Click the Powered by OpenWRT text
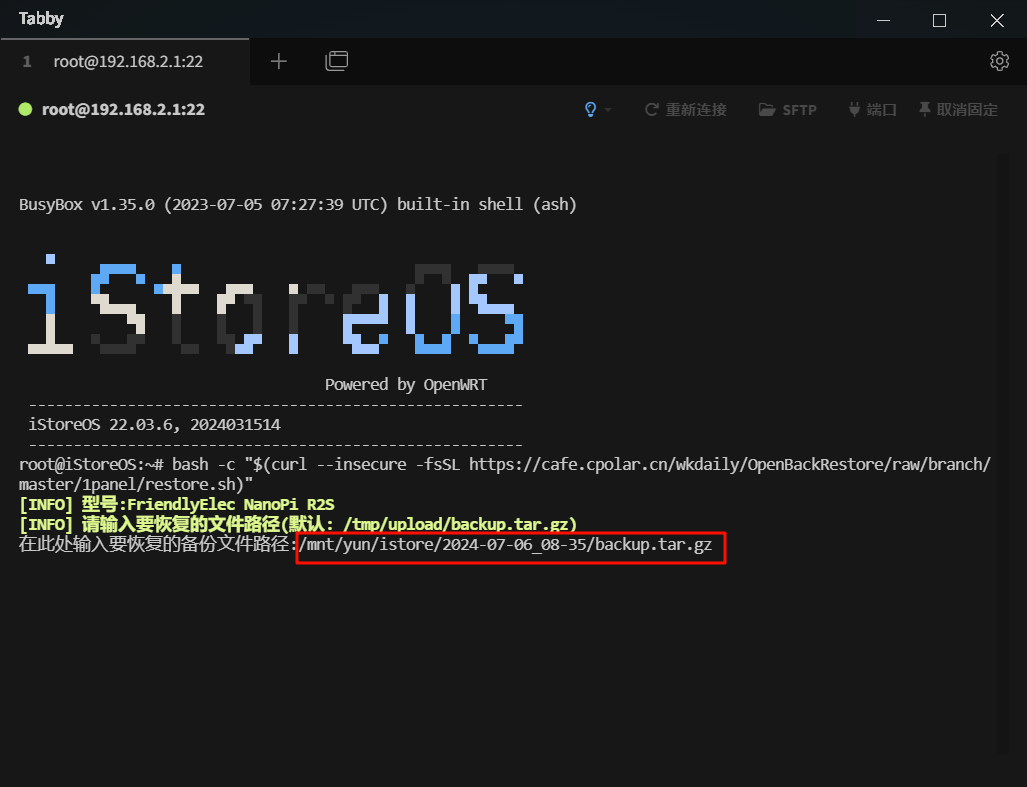Screen dimensions: 1027x787 pos(406,384)
